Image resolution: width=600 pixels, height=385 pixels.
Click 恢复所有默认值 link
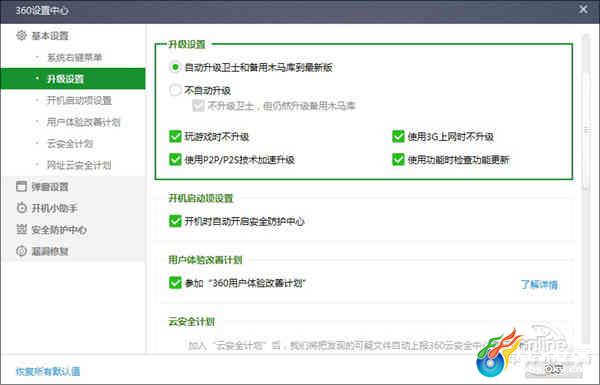pos(48,371)
